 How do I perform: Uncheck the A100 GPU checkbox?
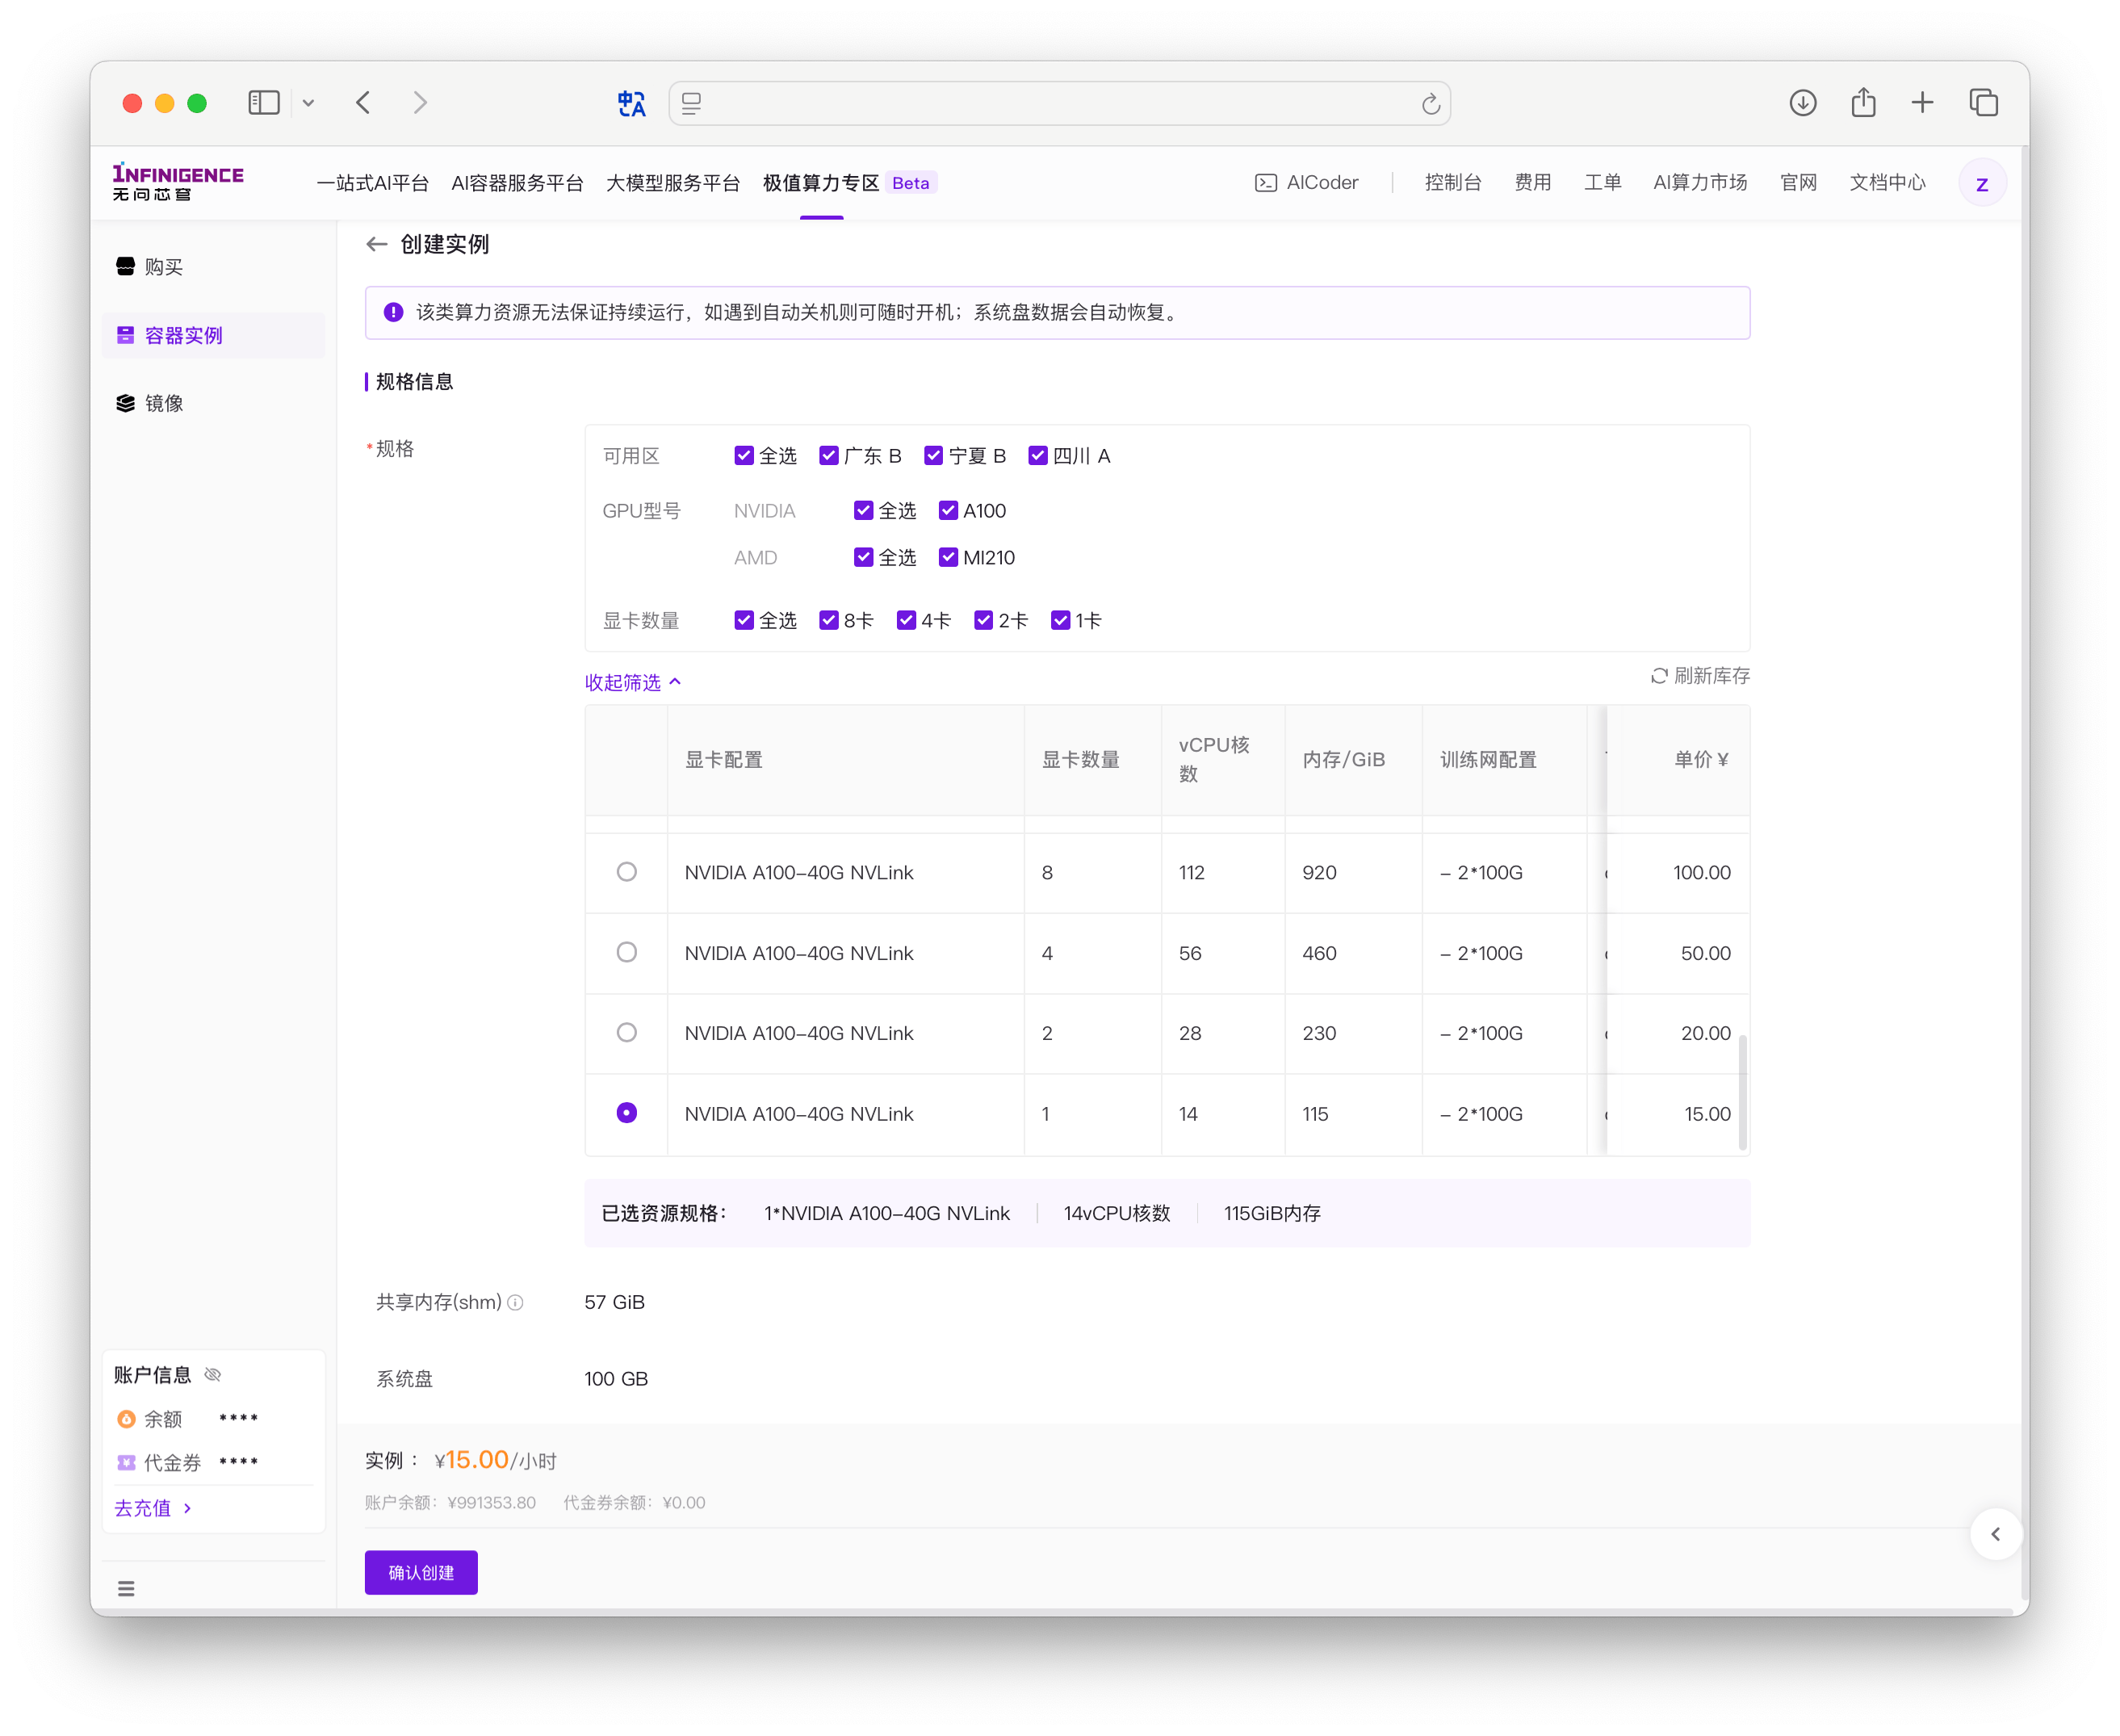pos(948,511)
